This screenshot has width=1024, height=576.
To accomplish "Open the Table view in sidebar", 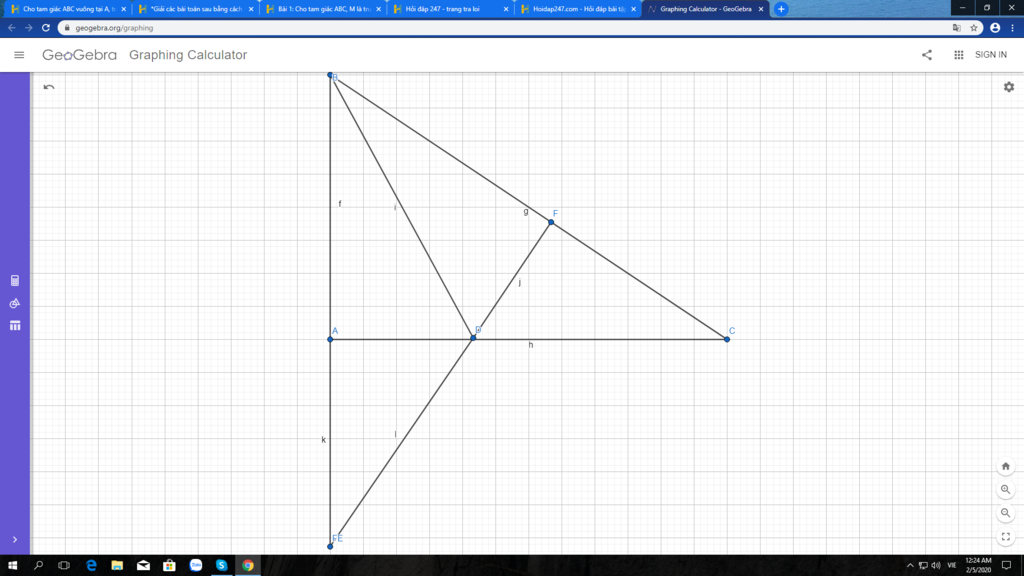I will tap(15, 325).
